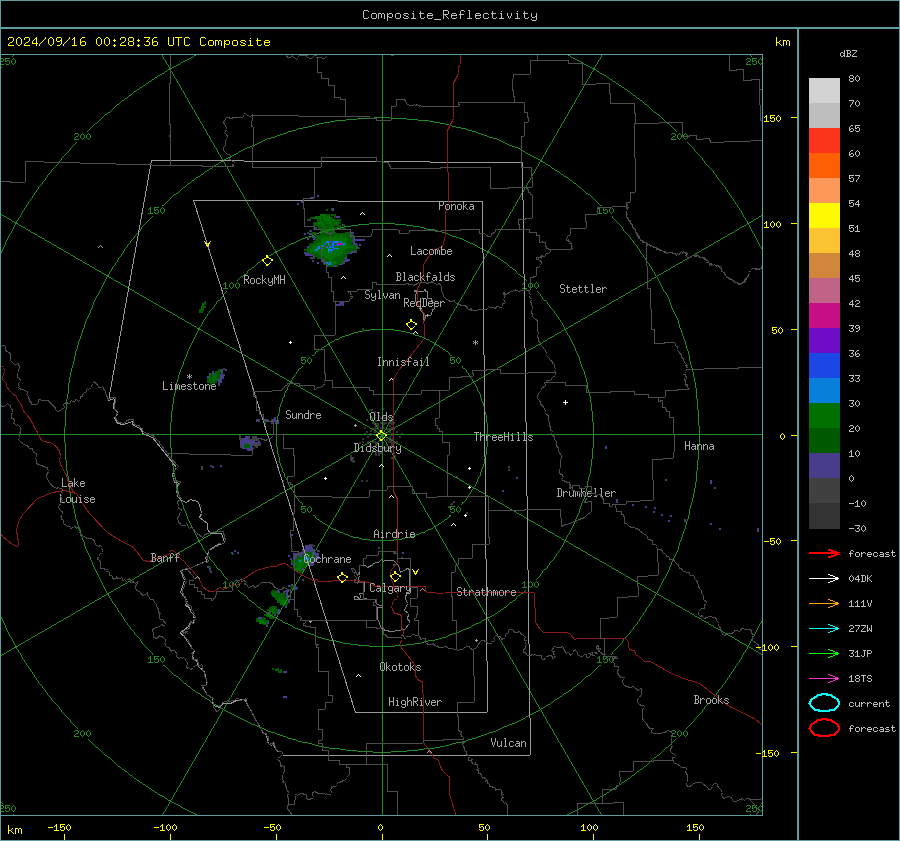Click the Composite_Reflectivity title
This screenshot has width=900, height=841.
[450, 15]
